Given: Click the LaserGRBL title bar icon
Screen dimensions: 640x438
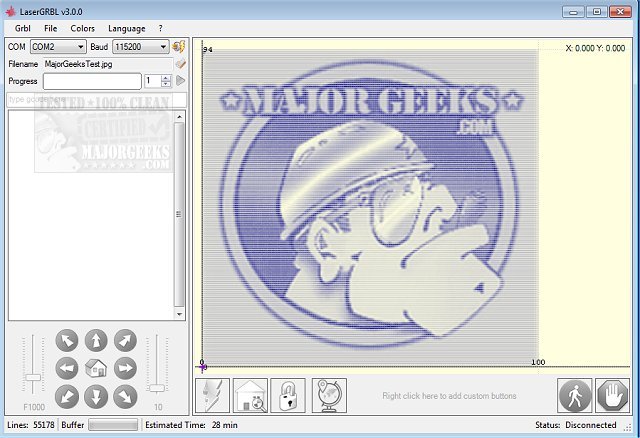Looking at the screenshot, I should pos(10,11).
